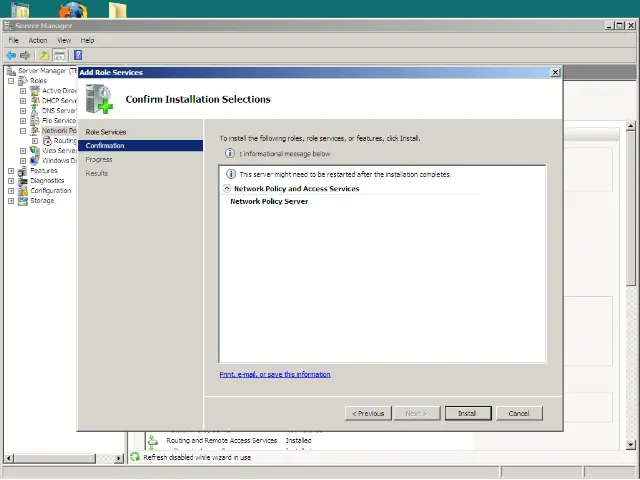The image size is (640, 480).
Task: Click tree pane horizontal scrollbar left arrow
Action: 9,458
